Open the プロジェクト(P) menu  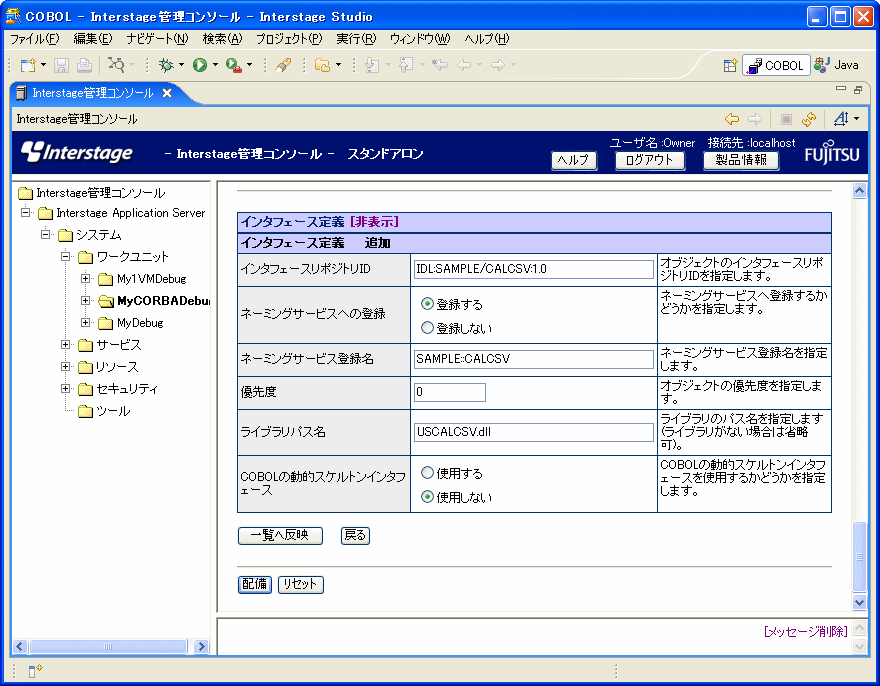coord(289,39)
